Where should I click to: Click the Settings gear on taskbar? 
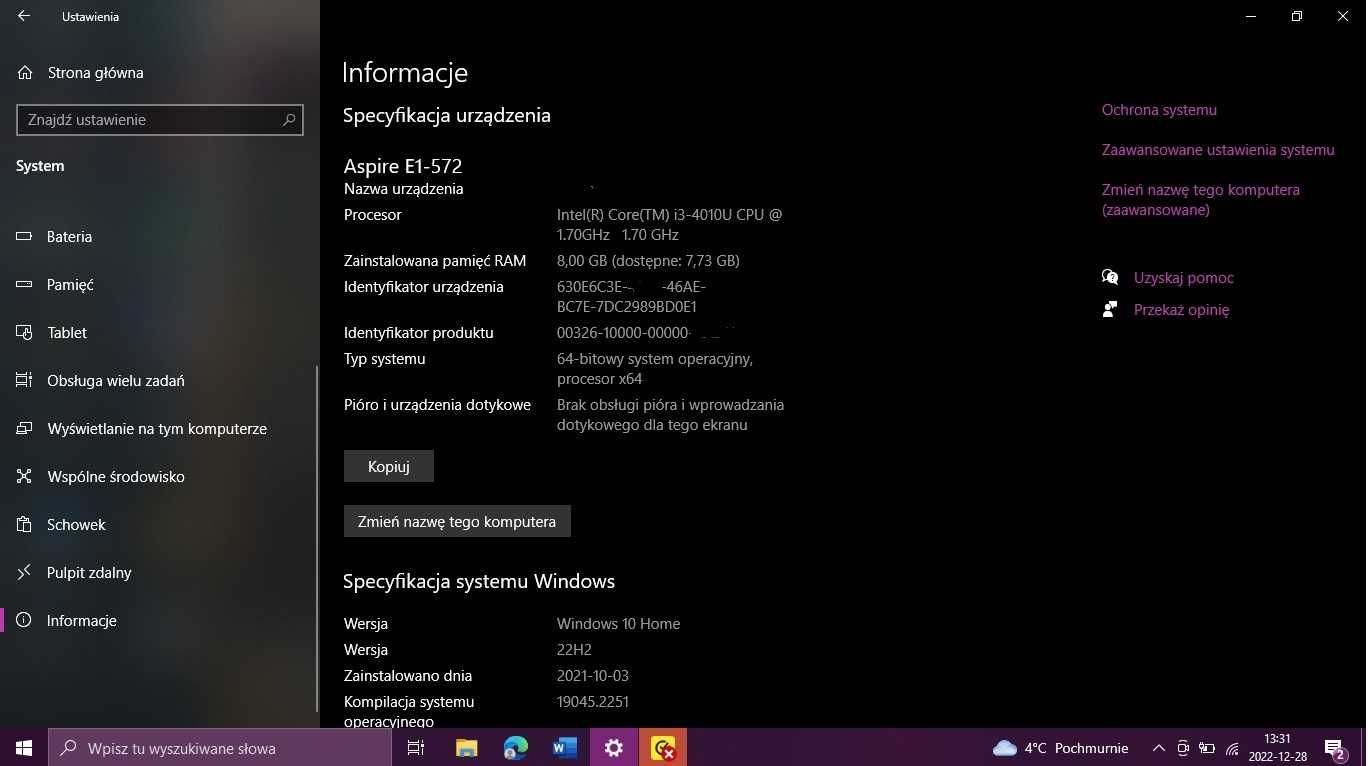point(614,747)
